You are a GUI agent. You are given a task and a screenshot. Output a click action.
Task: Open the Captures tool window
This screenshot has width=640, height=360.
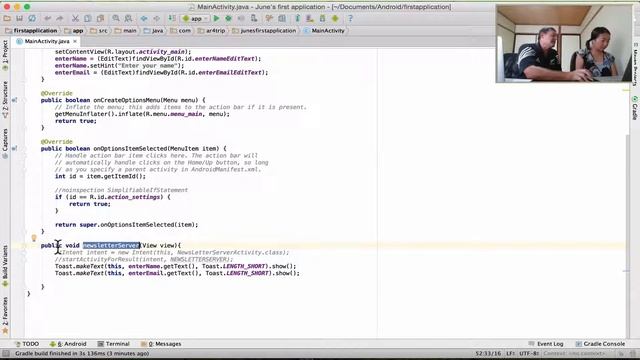coord(5,144)
